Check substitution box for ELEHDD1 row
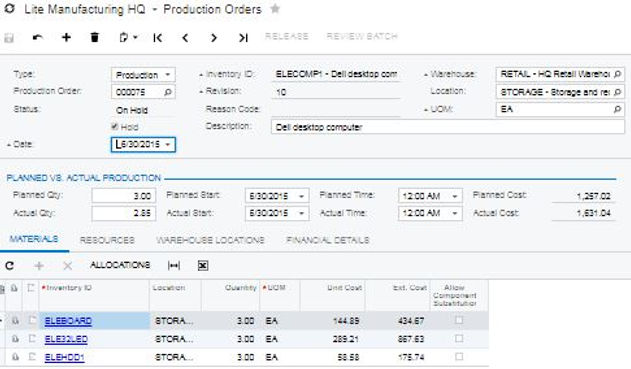The image size is (631, 369). (x=459, y=357)
